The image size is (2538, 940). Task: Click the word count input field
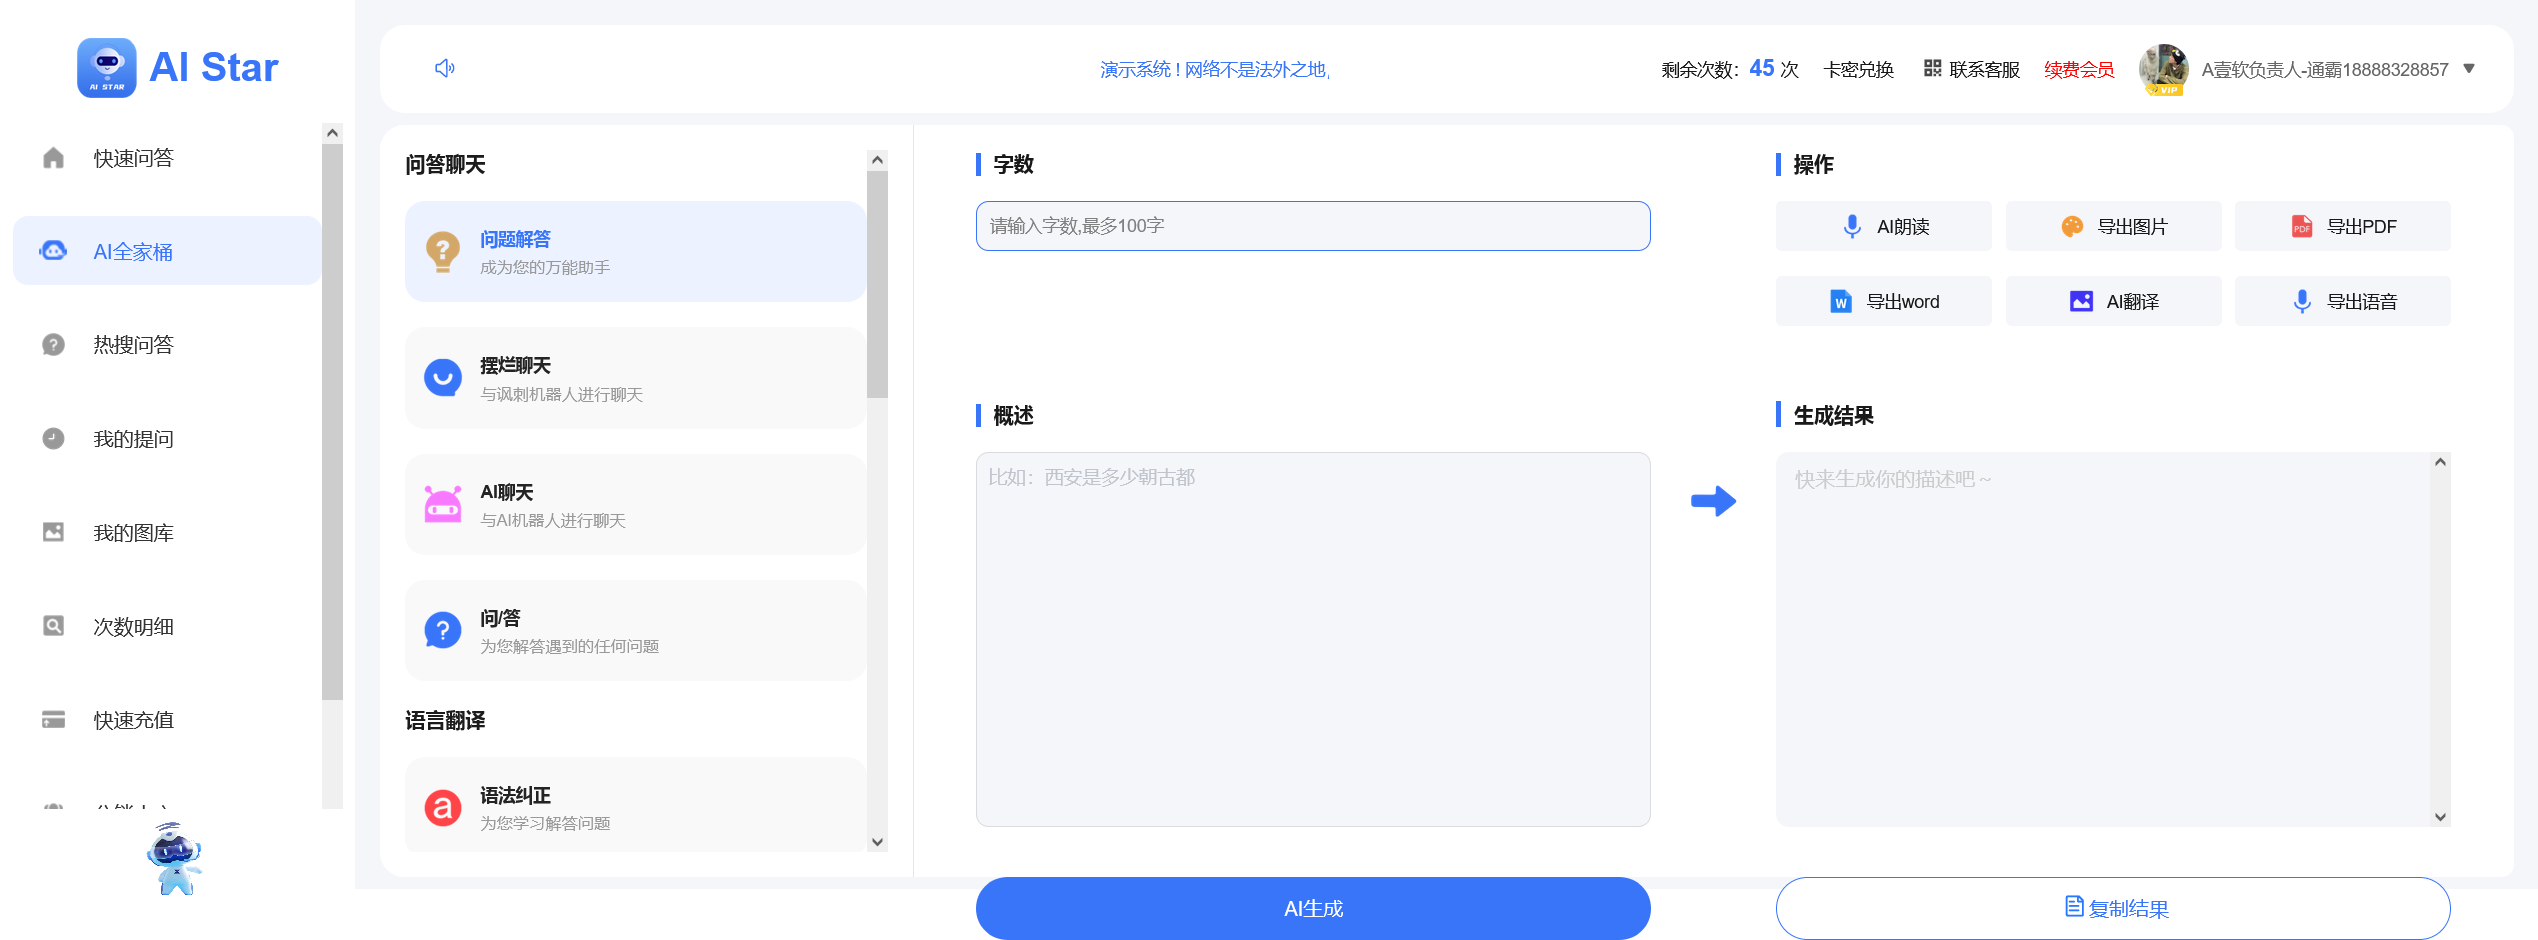(x=1313, y=226)
